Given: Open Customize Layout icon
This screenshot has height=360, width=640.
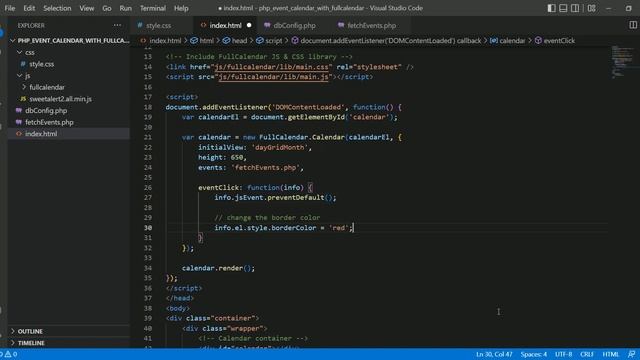Looking at the screenshot, I should tap(591, 8).
